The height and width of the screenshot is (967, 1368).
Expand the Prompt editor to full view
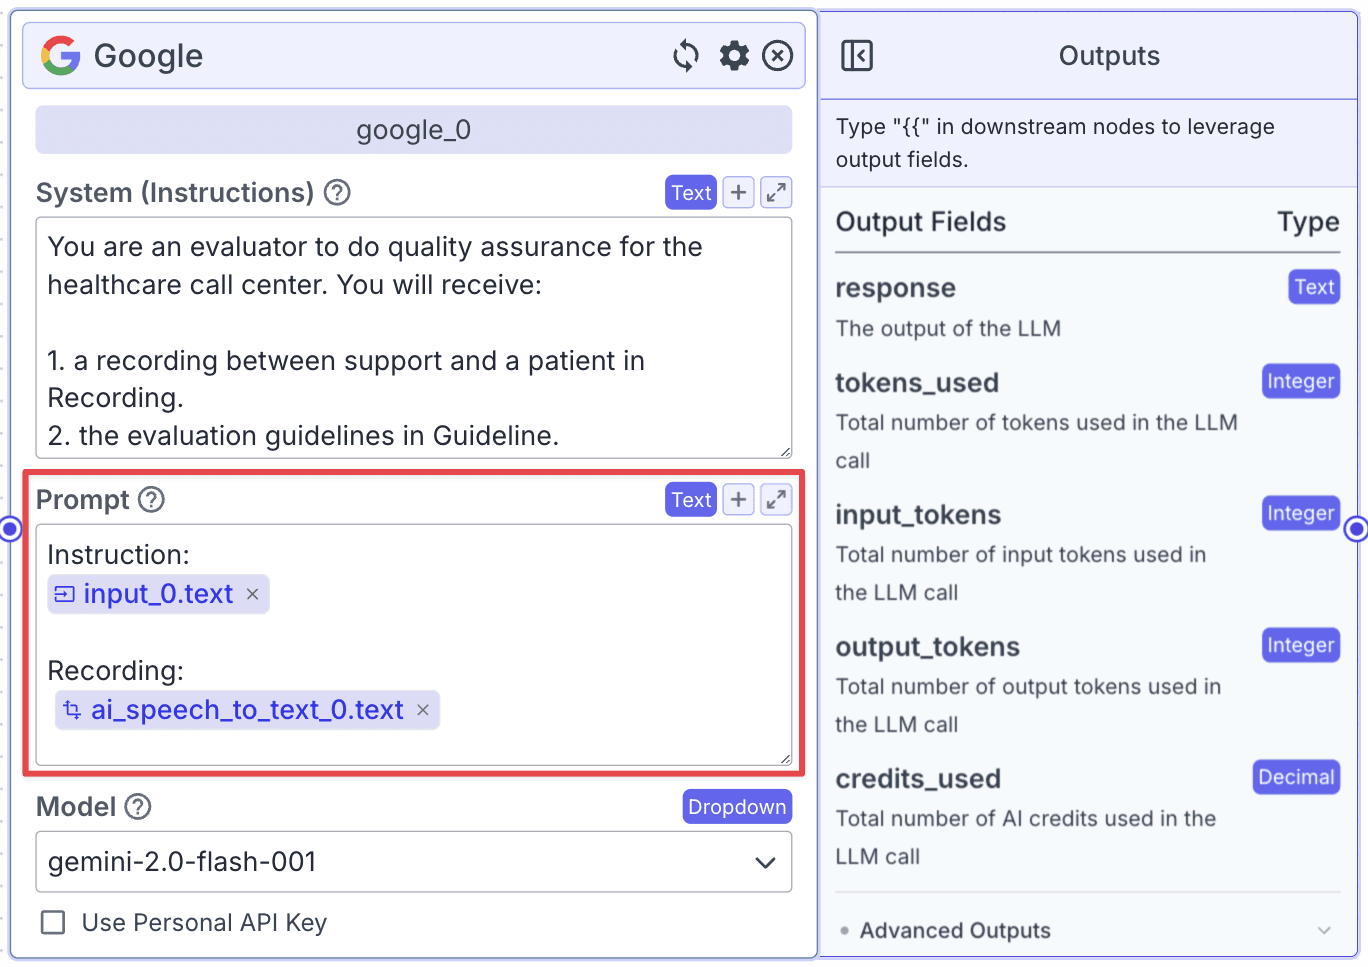click(776, 499)
